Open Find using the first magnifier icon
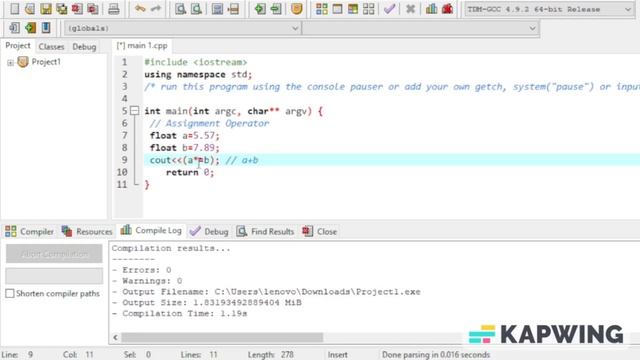The width and height of the screenshot is (640, 360). point(180,9)
